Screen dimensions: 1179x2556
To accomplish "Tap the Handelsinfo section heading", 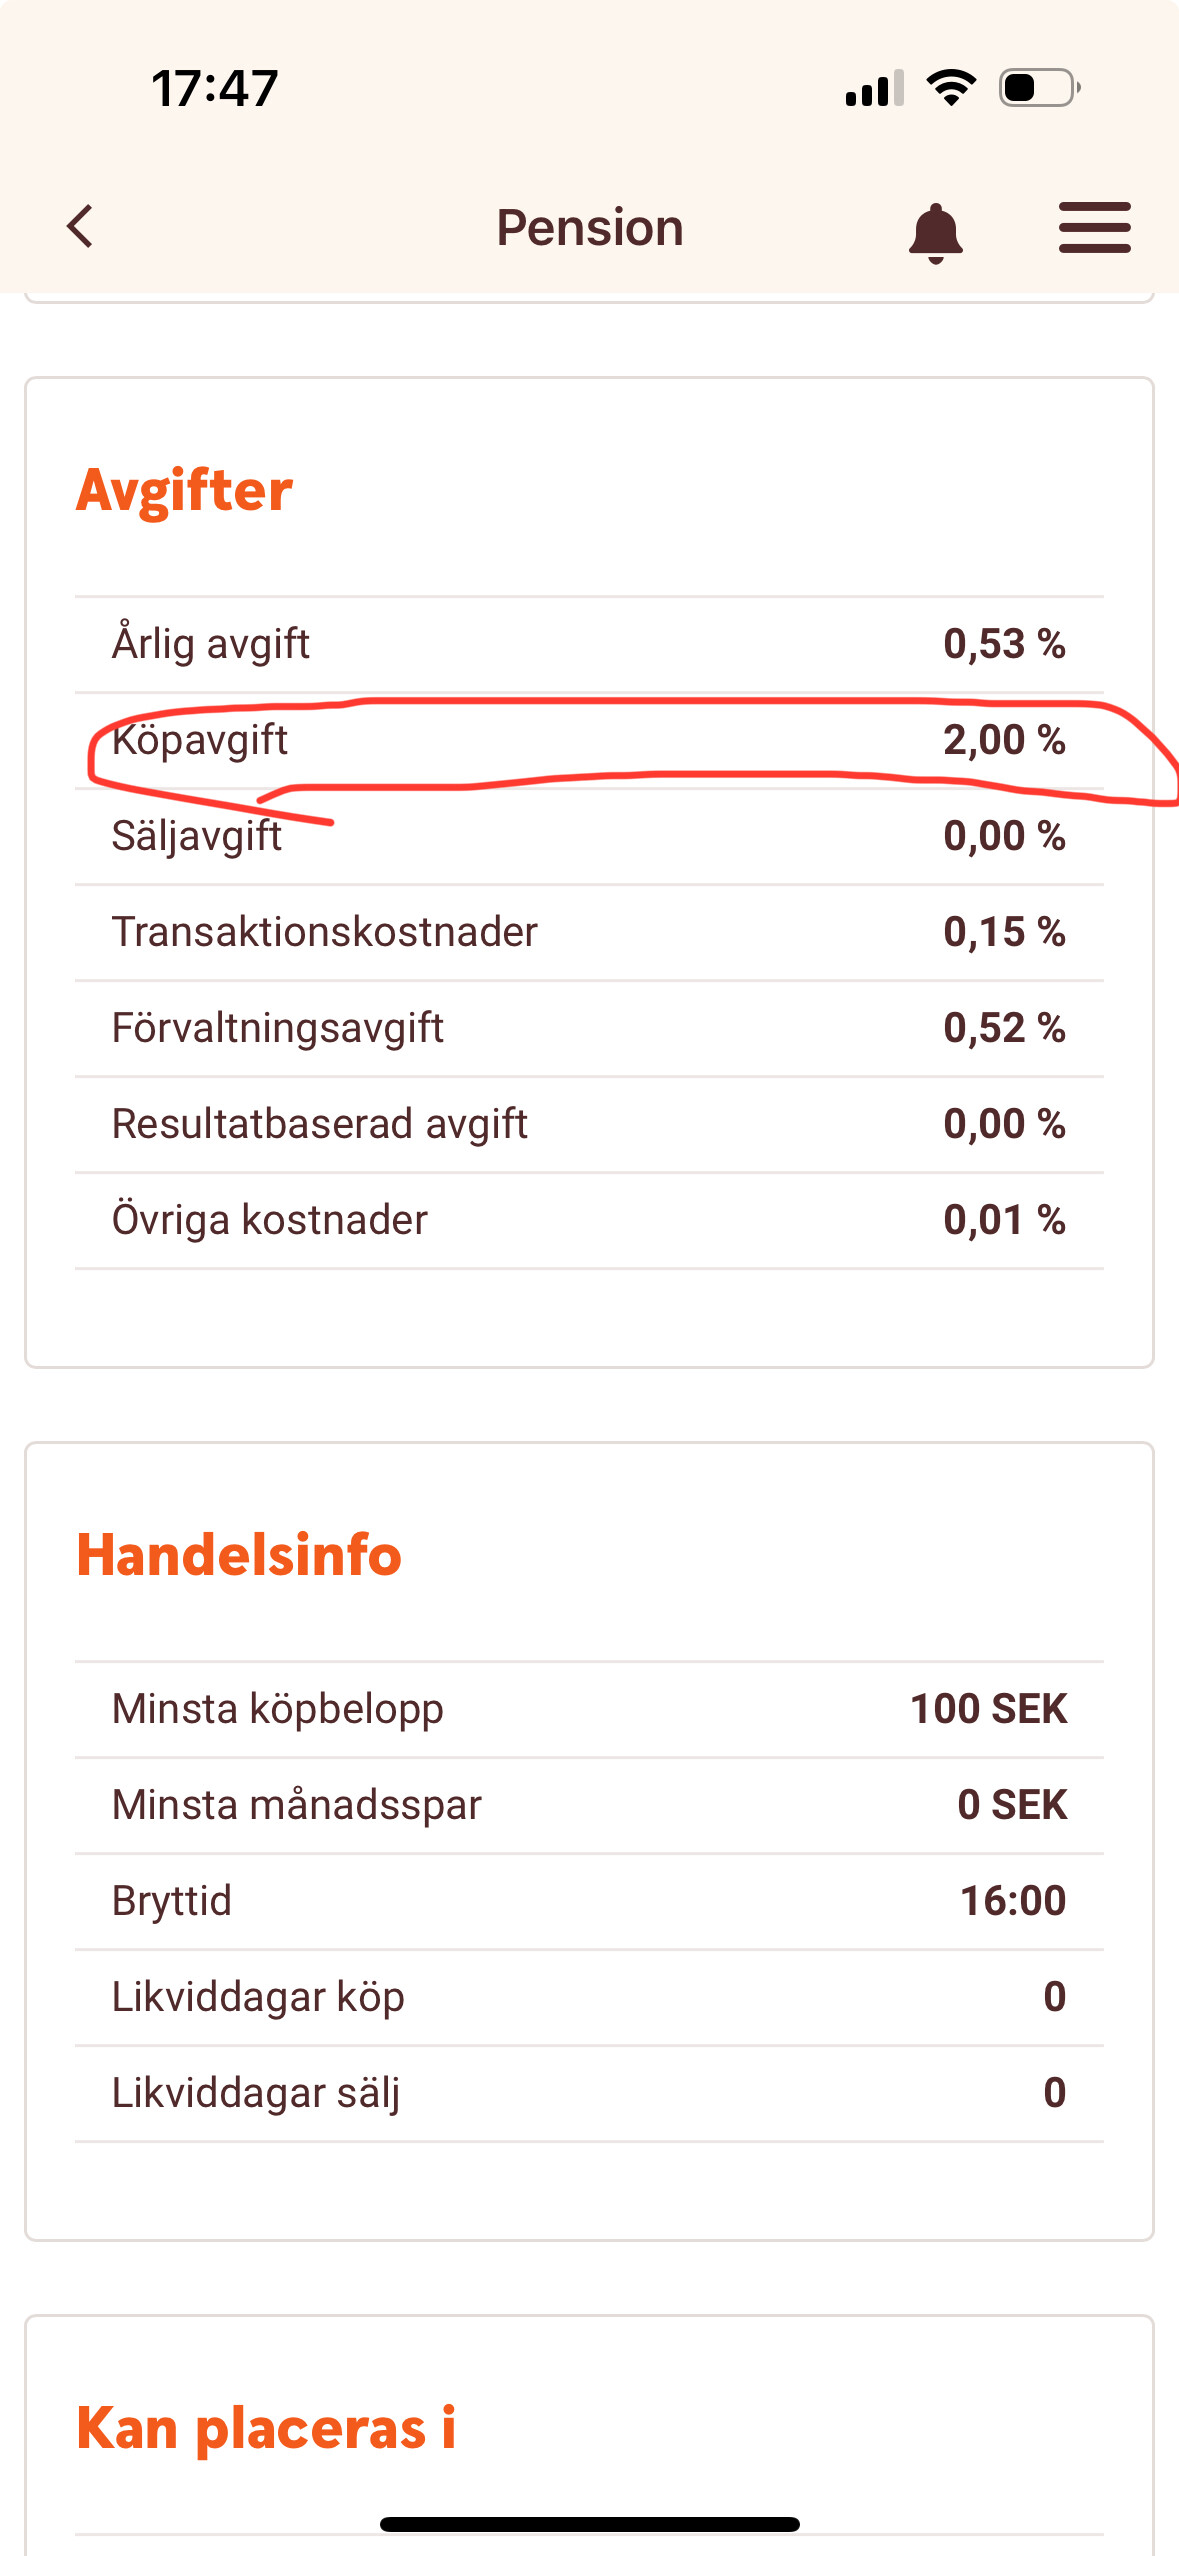I will point(239,1555).
